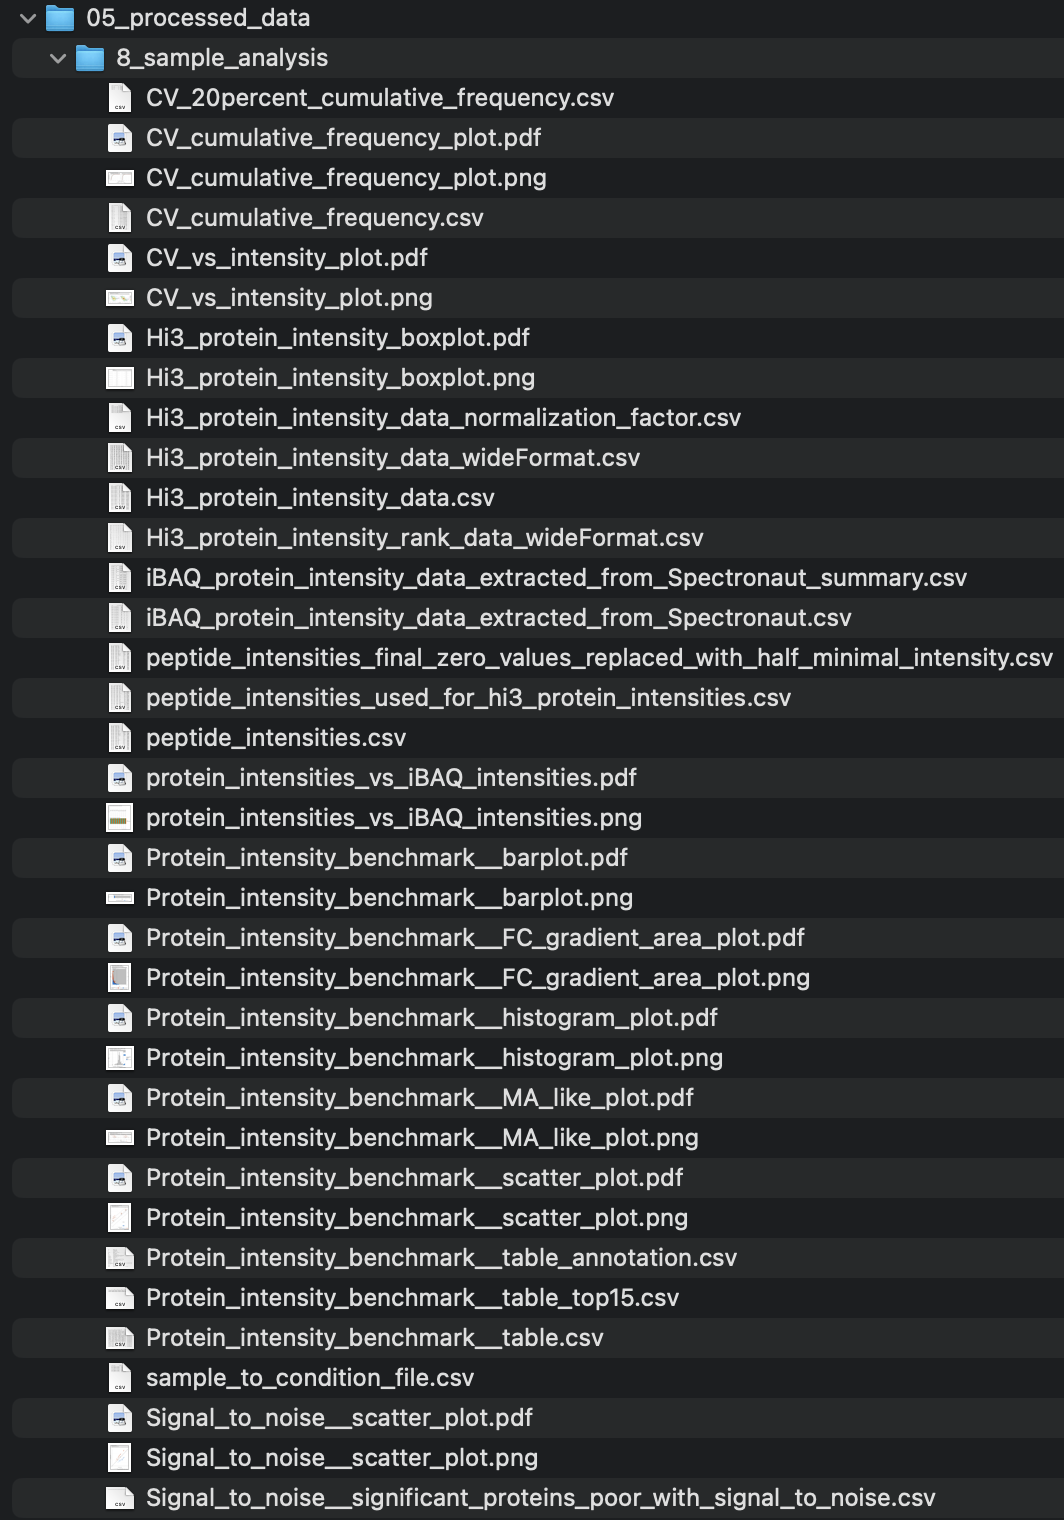Click PDF icon of CV_vs_intensity_plot.pdf
Screen dimensions: 1064x1520
pos(120,258)
